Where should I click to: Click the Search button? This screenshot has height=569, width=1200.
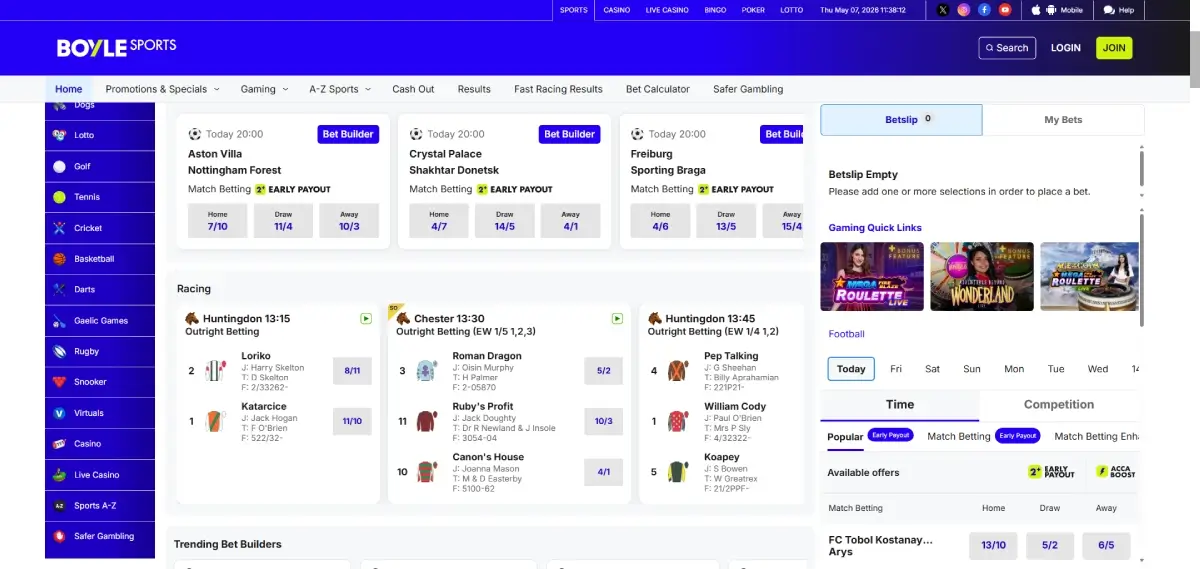[1007, 47]
